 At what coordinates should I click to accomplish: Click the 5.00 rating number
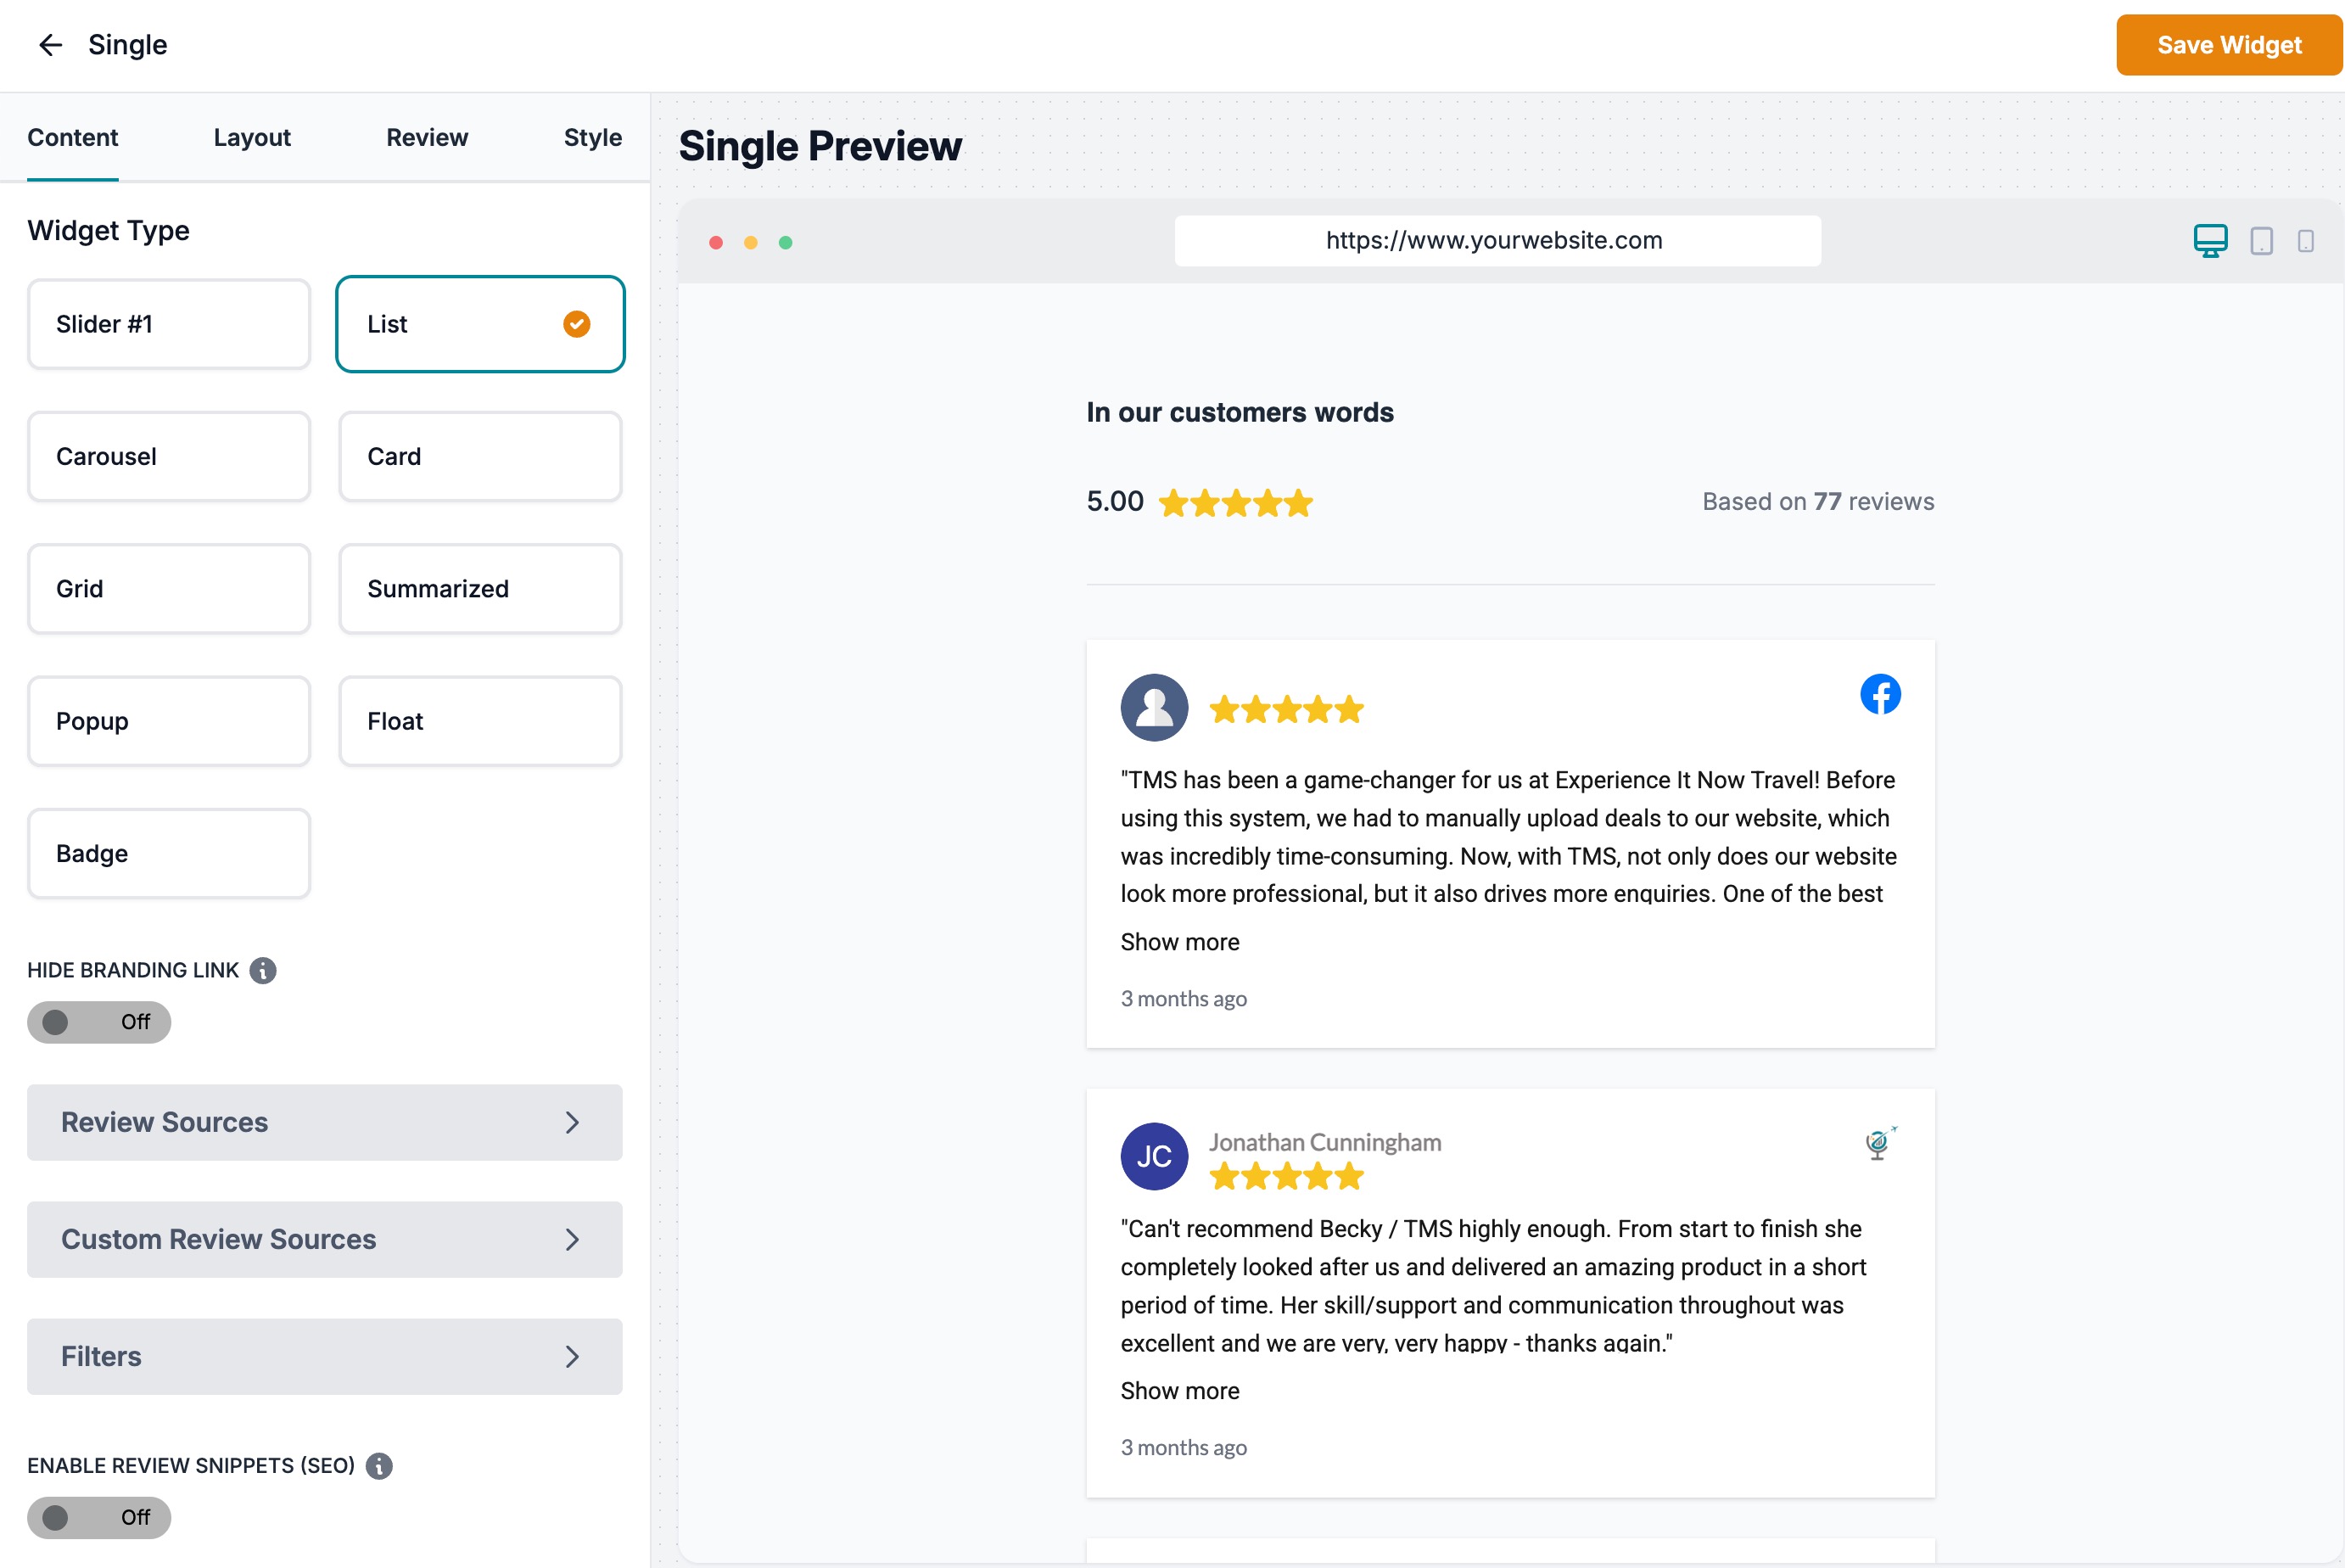click(1115, 501)
